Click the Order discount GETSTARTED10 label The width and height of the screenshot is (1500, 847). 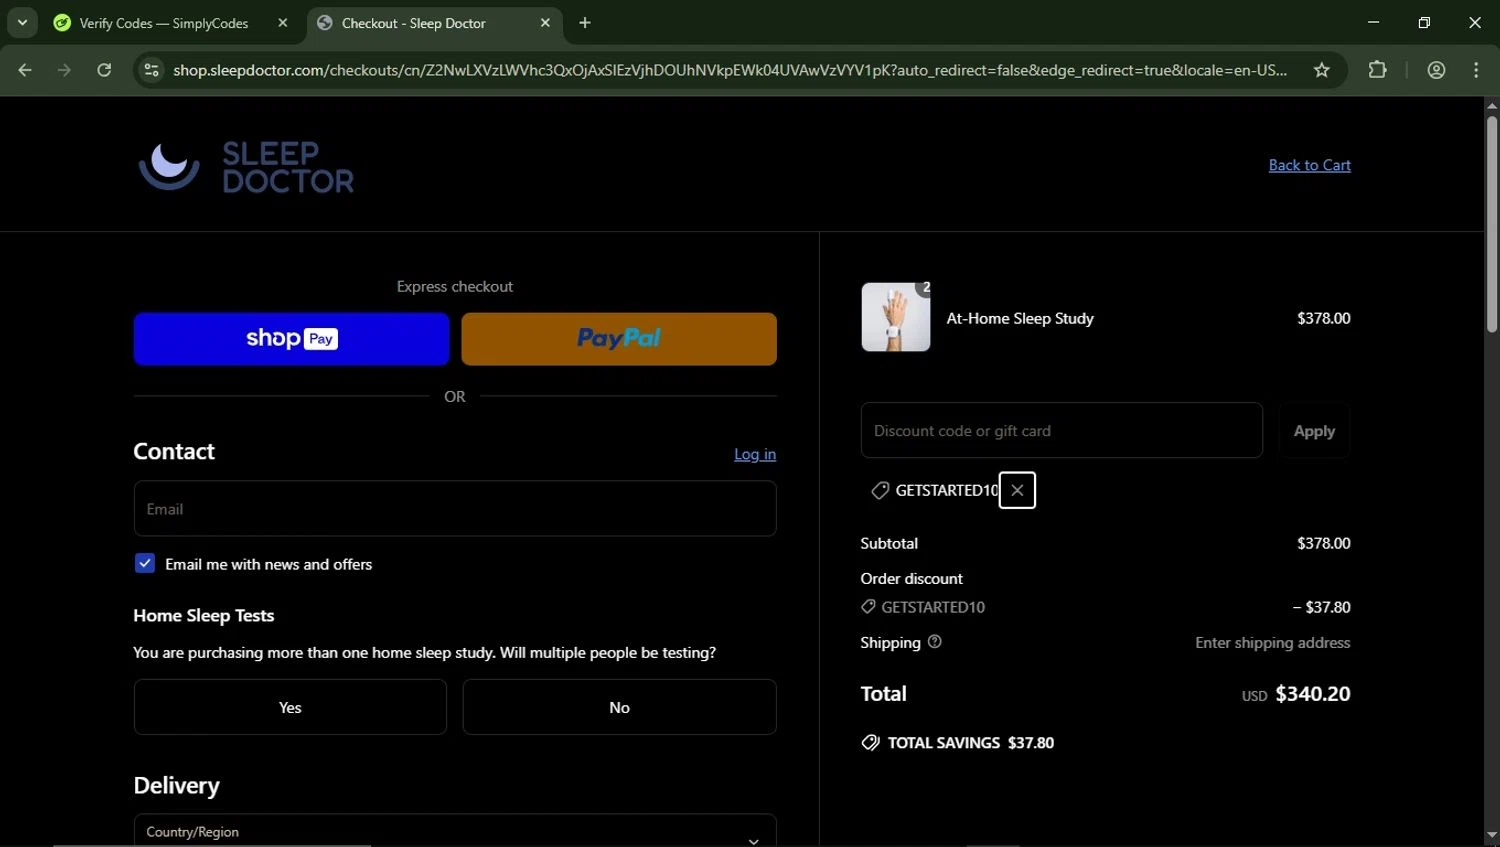(x=933, y=607)
